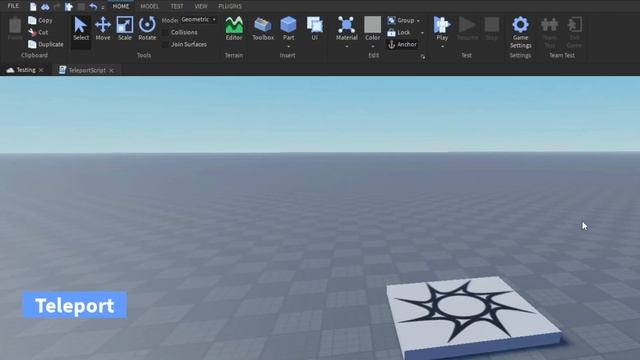
Task: Expand the Color dropdown arrow
Action: coord(372,47)
